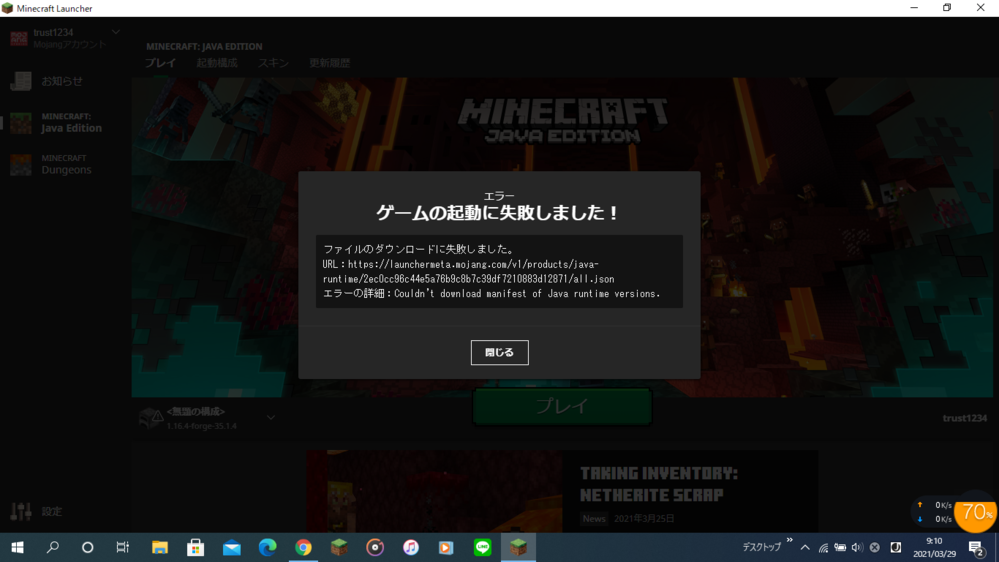Launch Microsoft Edge from taskbar

pyautogui.click(x=268, y=547)
